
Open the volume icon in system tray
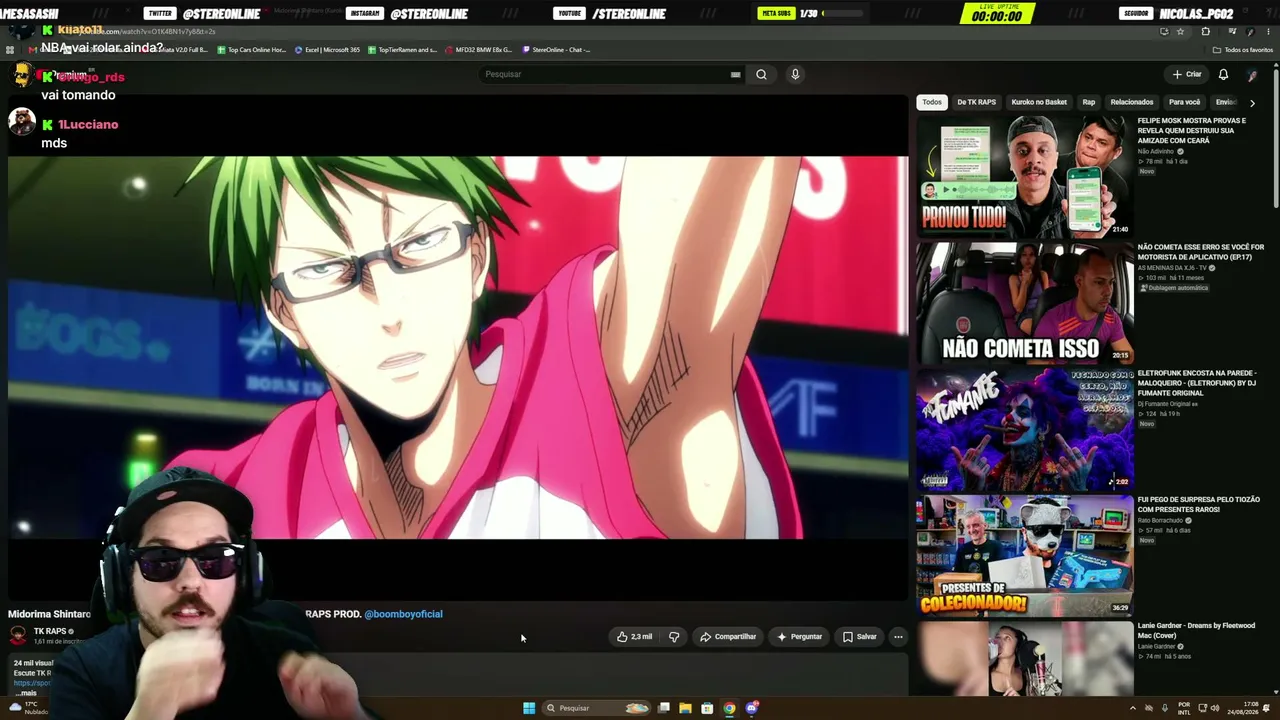point(1215,708)
